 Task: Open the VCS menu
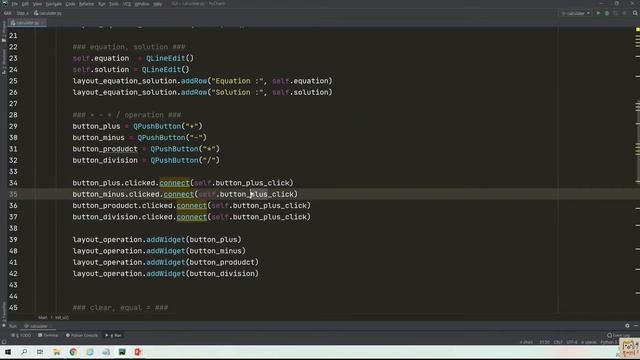127,4
